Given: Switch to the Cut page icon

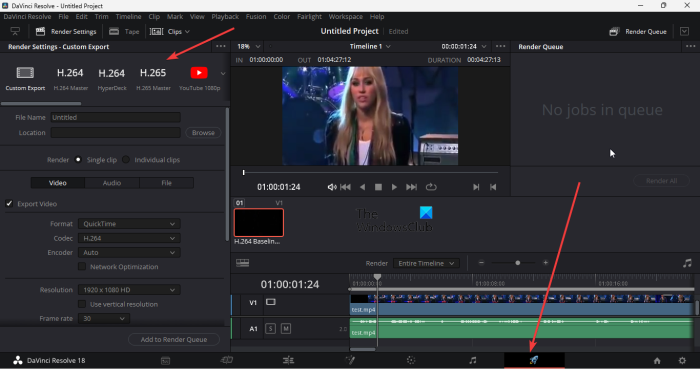Looking at the screenshot, I should click(227, 360).
